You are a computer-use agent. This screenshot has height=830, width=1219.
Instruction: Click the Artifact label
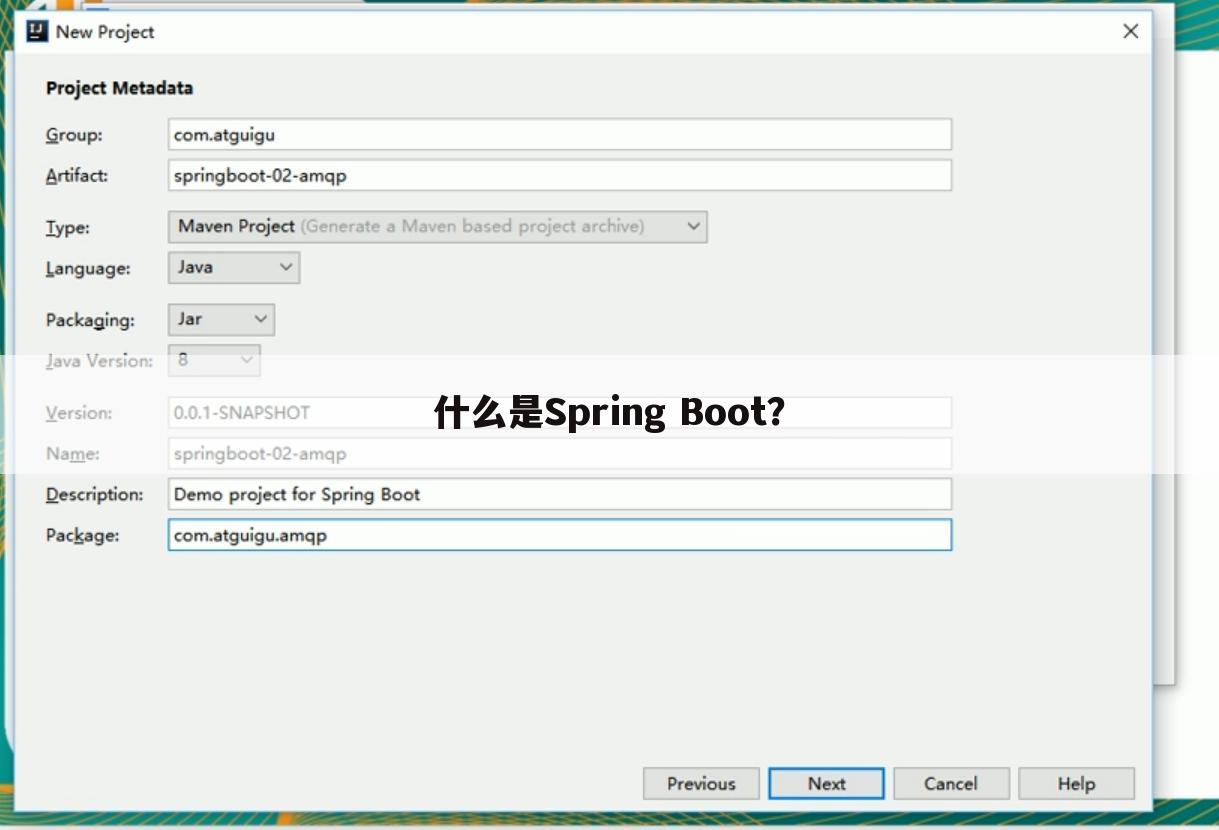click(77, 176)
